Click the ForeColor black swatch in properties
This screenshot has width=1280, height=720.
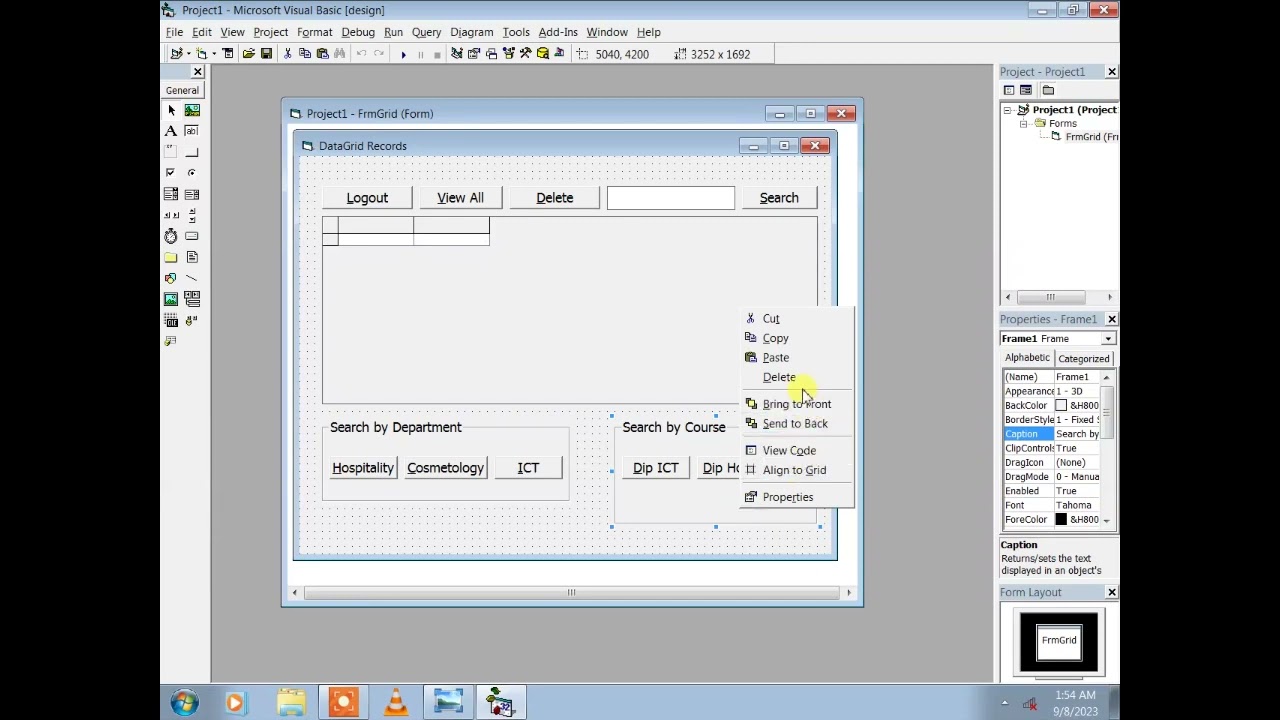pos(1061,520)
